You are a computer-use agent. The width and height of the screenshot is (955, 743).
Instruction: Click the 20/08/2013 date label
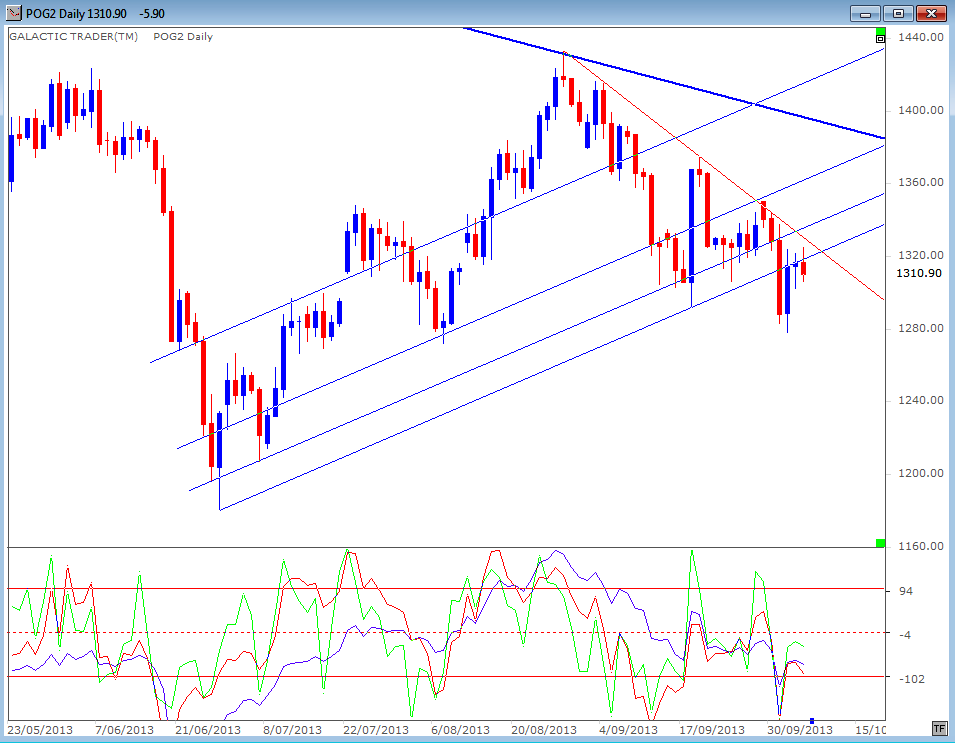pyautogui.click(x=544, y=730)
